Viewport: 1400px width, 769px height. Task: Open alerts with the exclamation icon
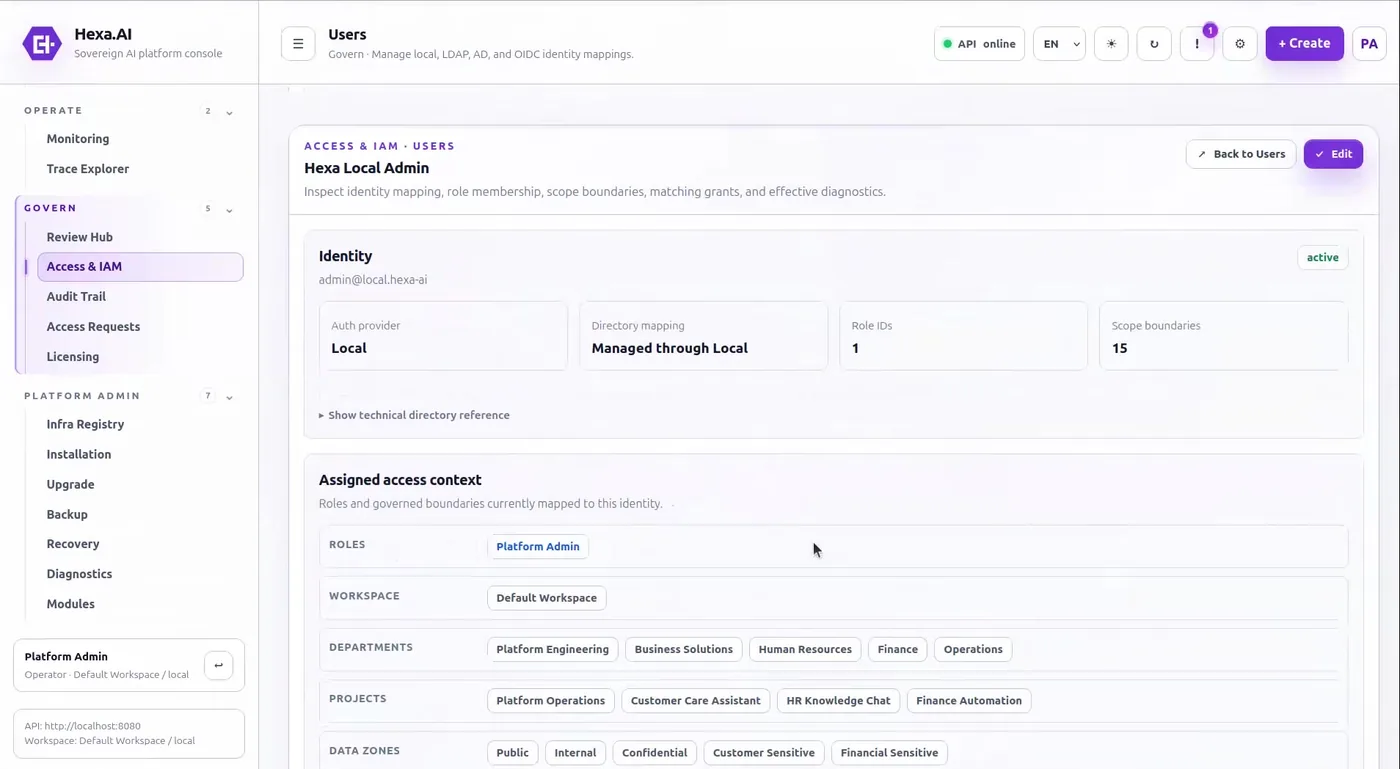(x=1197, y=44)
